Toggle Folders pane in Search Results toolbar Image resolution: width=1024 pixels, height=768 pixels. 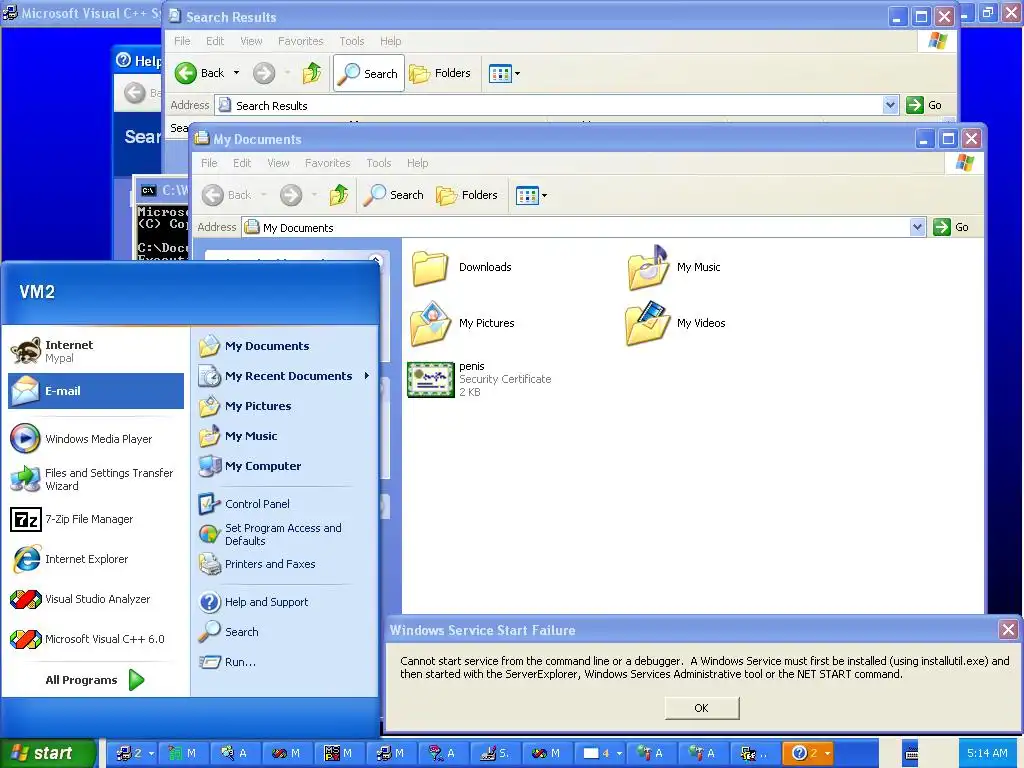tap(440, 73)
